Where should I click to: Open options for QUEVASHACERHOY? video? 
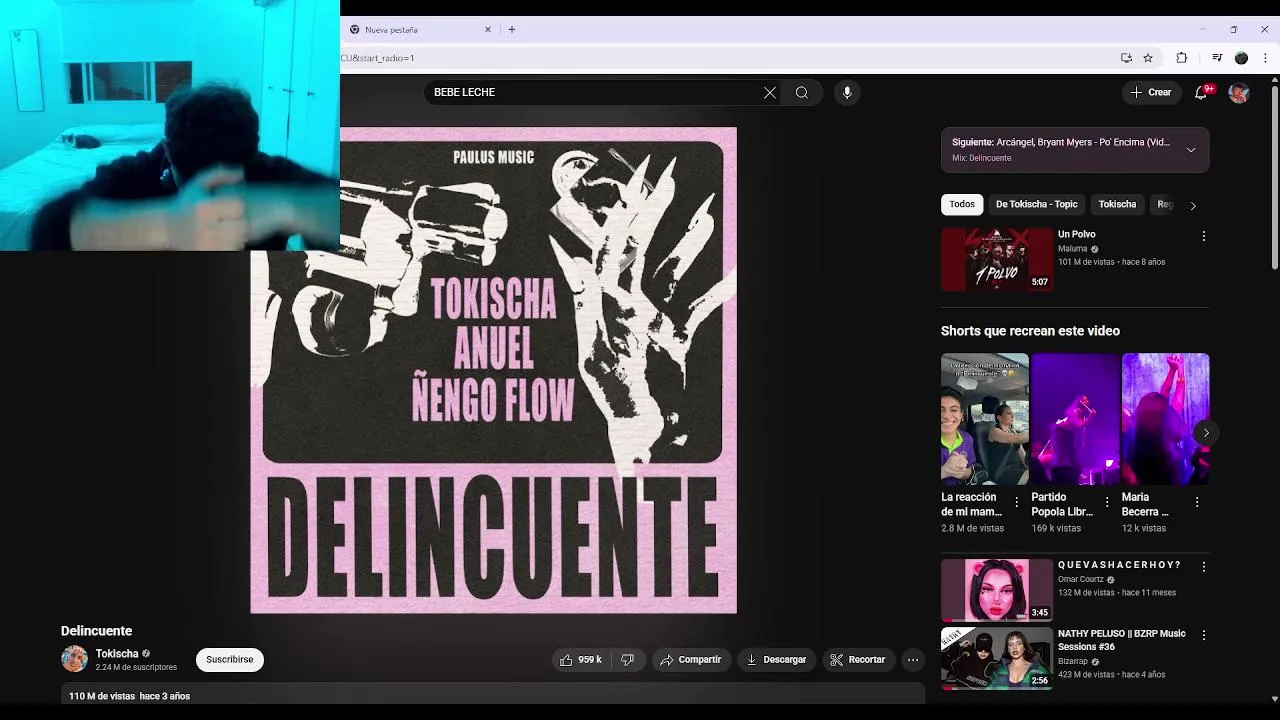coord(1203,566)
